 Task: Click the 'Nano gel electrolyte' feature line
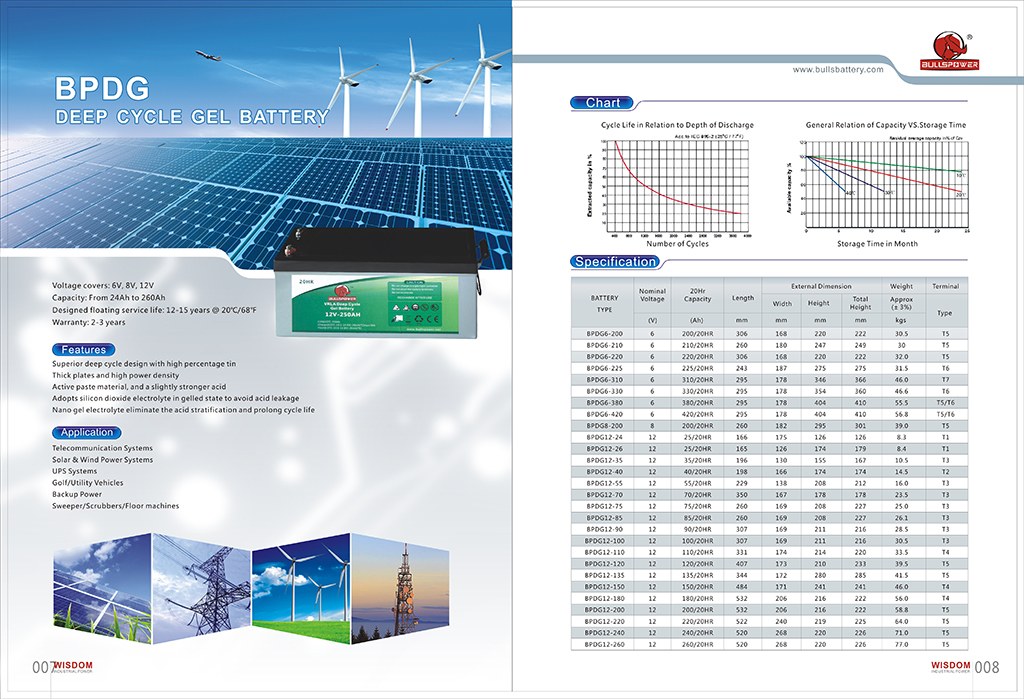[x=184, y=410]
